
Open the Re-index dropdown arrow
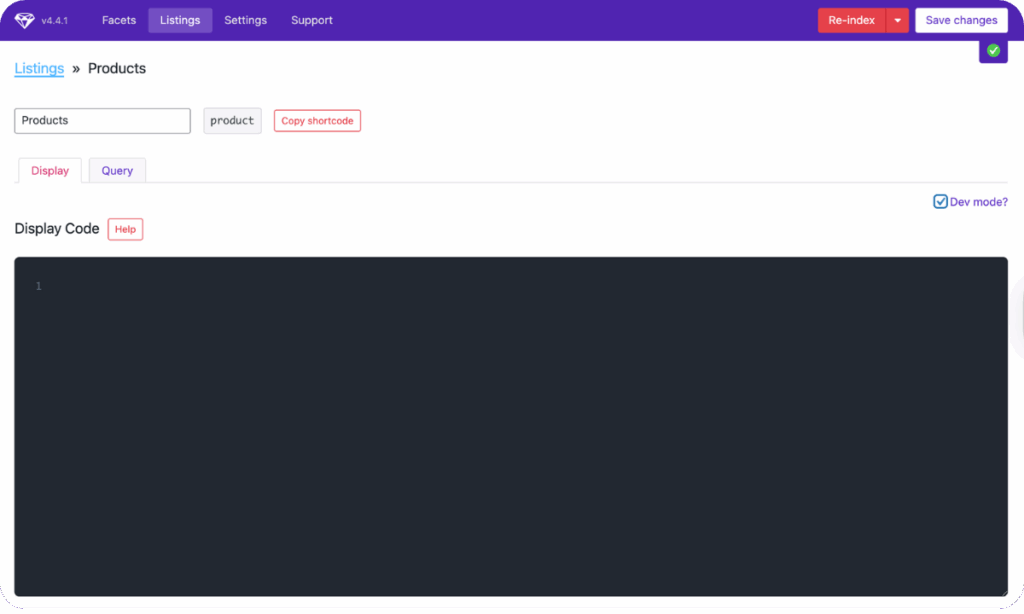pos(897,20)
